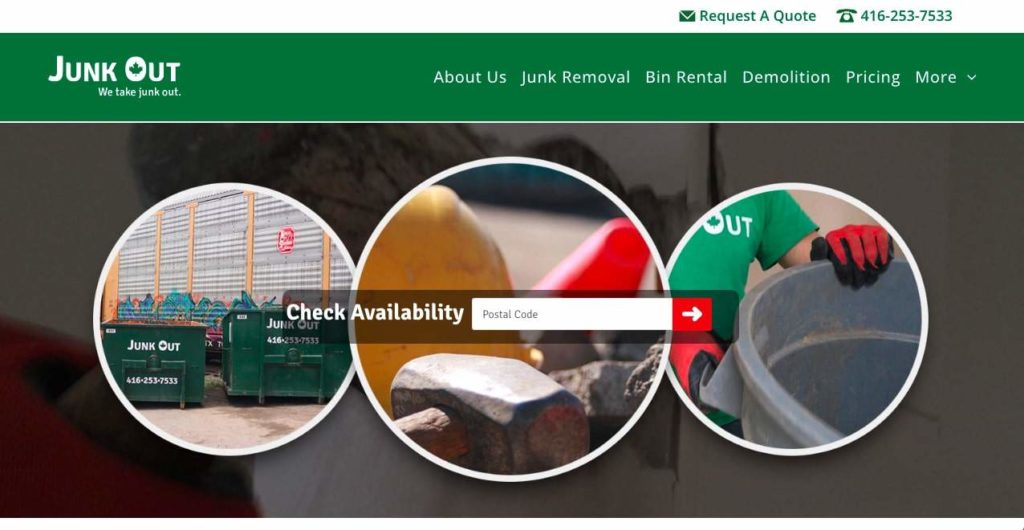Submit the Check Availability red button
This screenshot has width=1024, height=530.
click(692, 314)
